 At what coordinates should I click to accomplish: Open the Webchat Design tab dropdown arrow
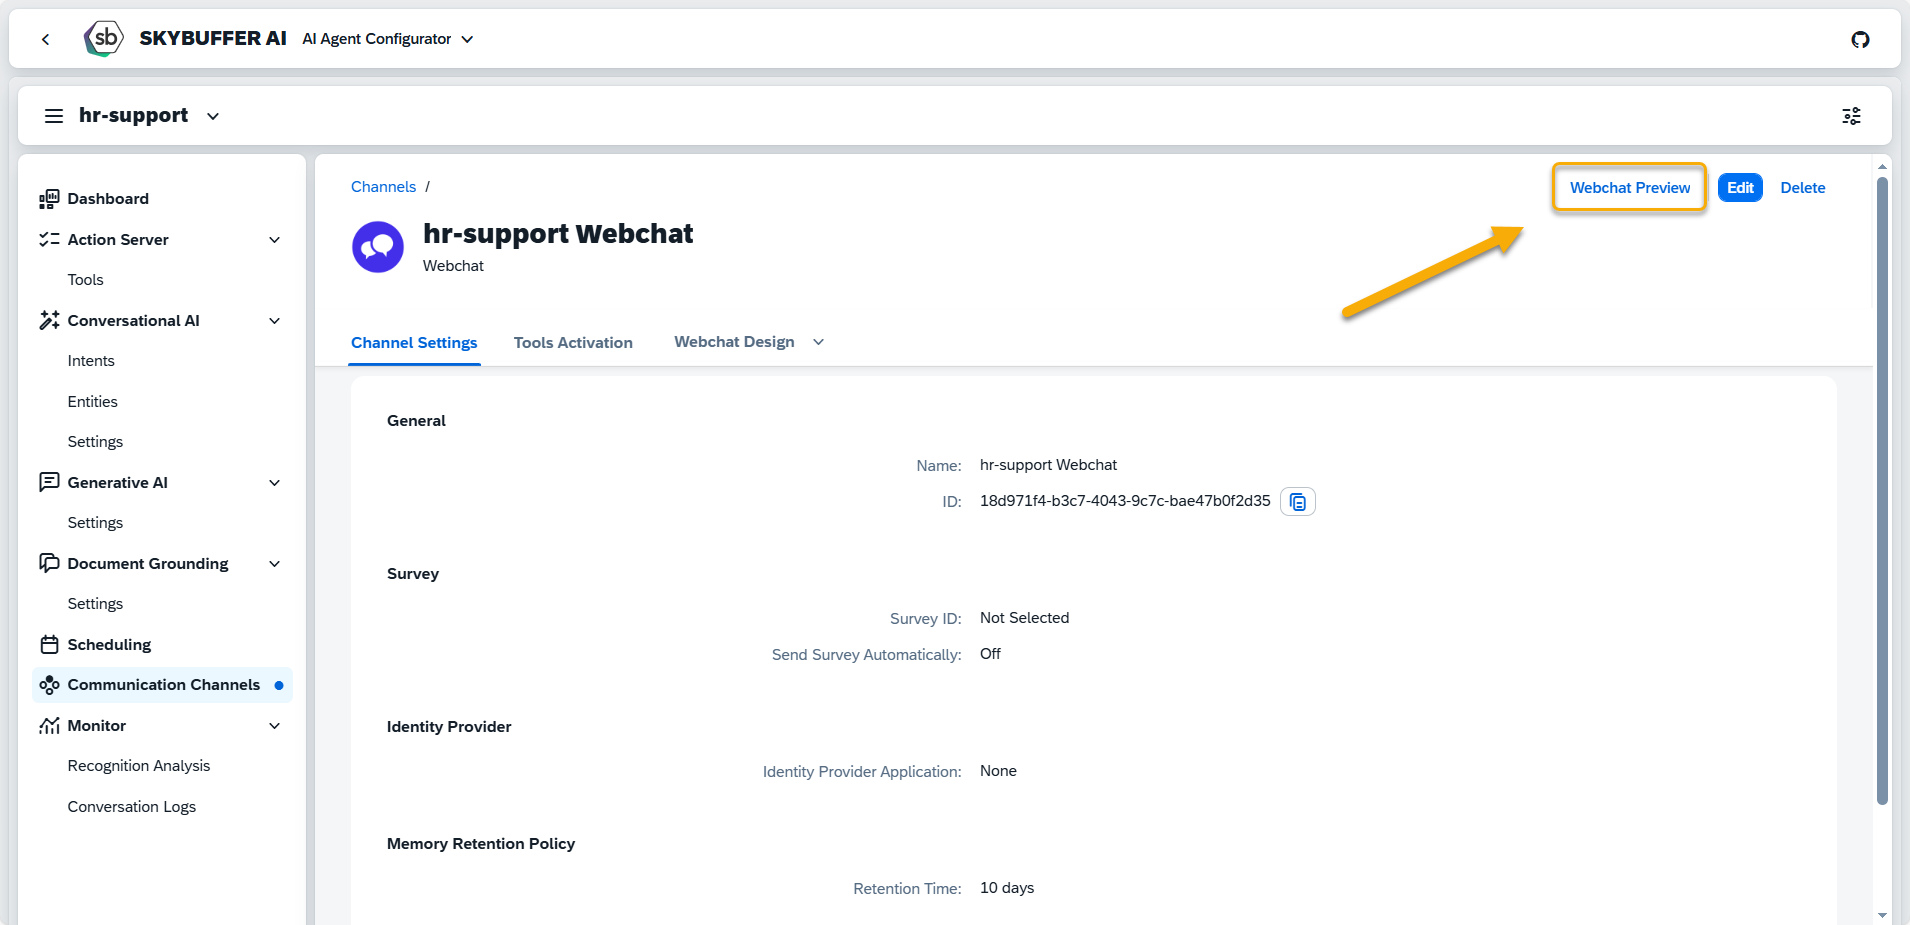(819, 342)
